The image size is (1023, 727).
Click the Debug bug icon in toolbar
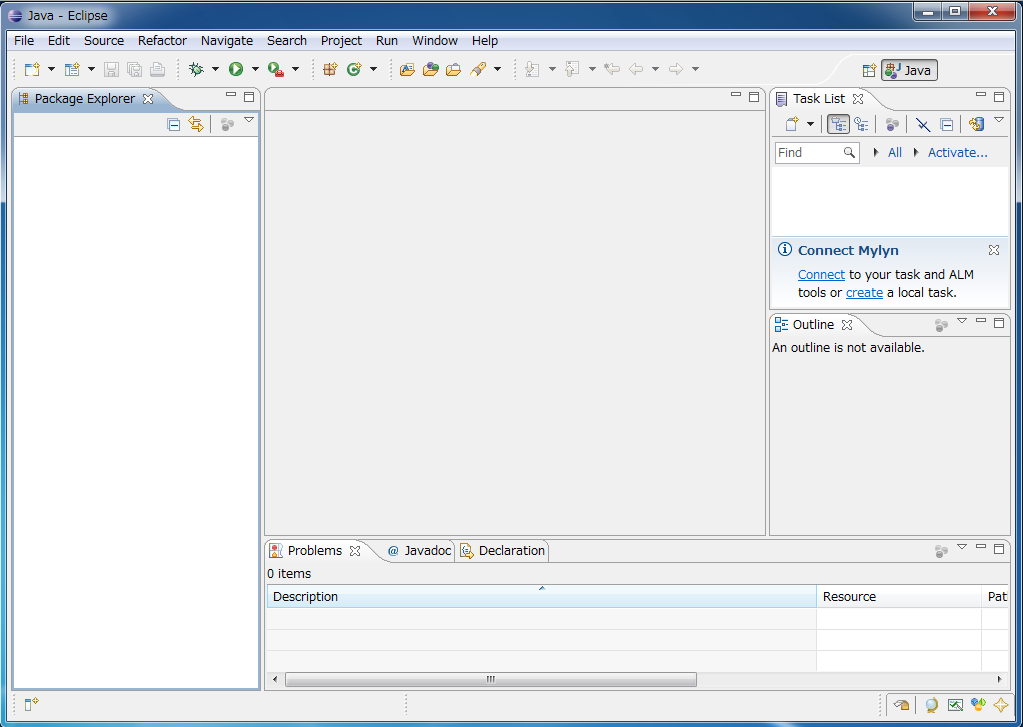point(196,69)
